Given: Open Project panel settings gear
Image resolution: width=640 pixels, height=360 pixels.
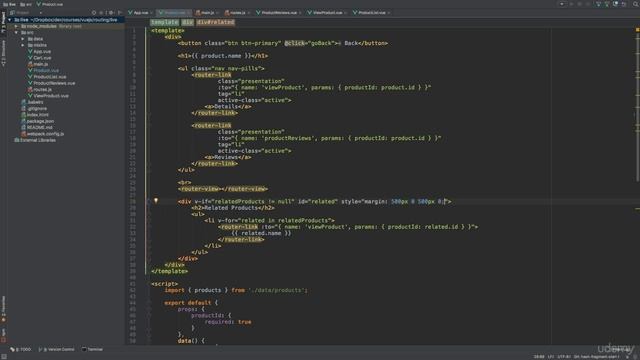Looking at the screenshot, I should pyautogui.click(x=111, y=13).
